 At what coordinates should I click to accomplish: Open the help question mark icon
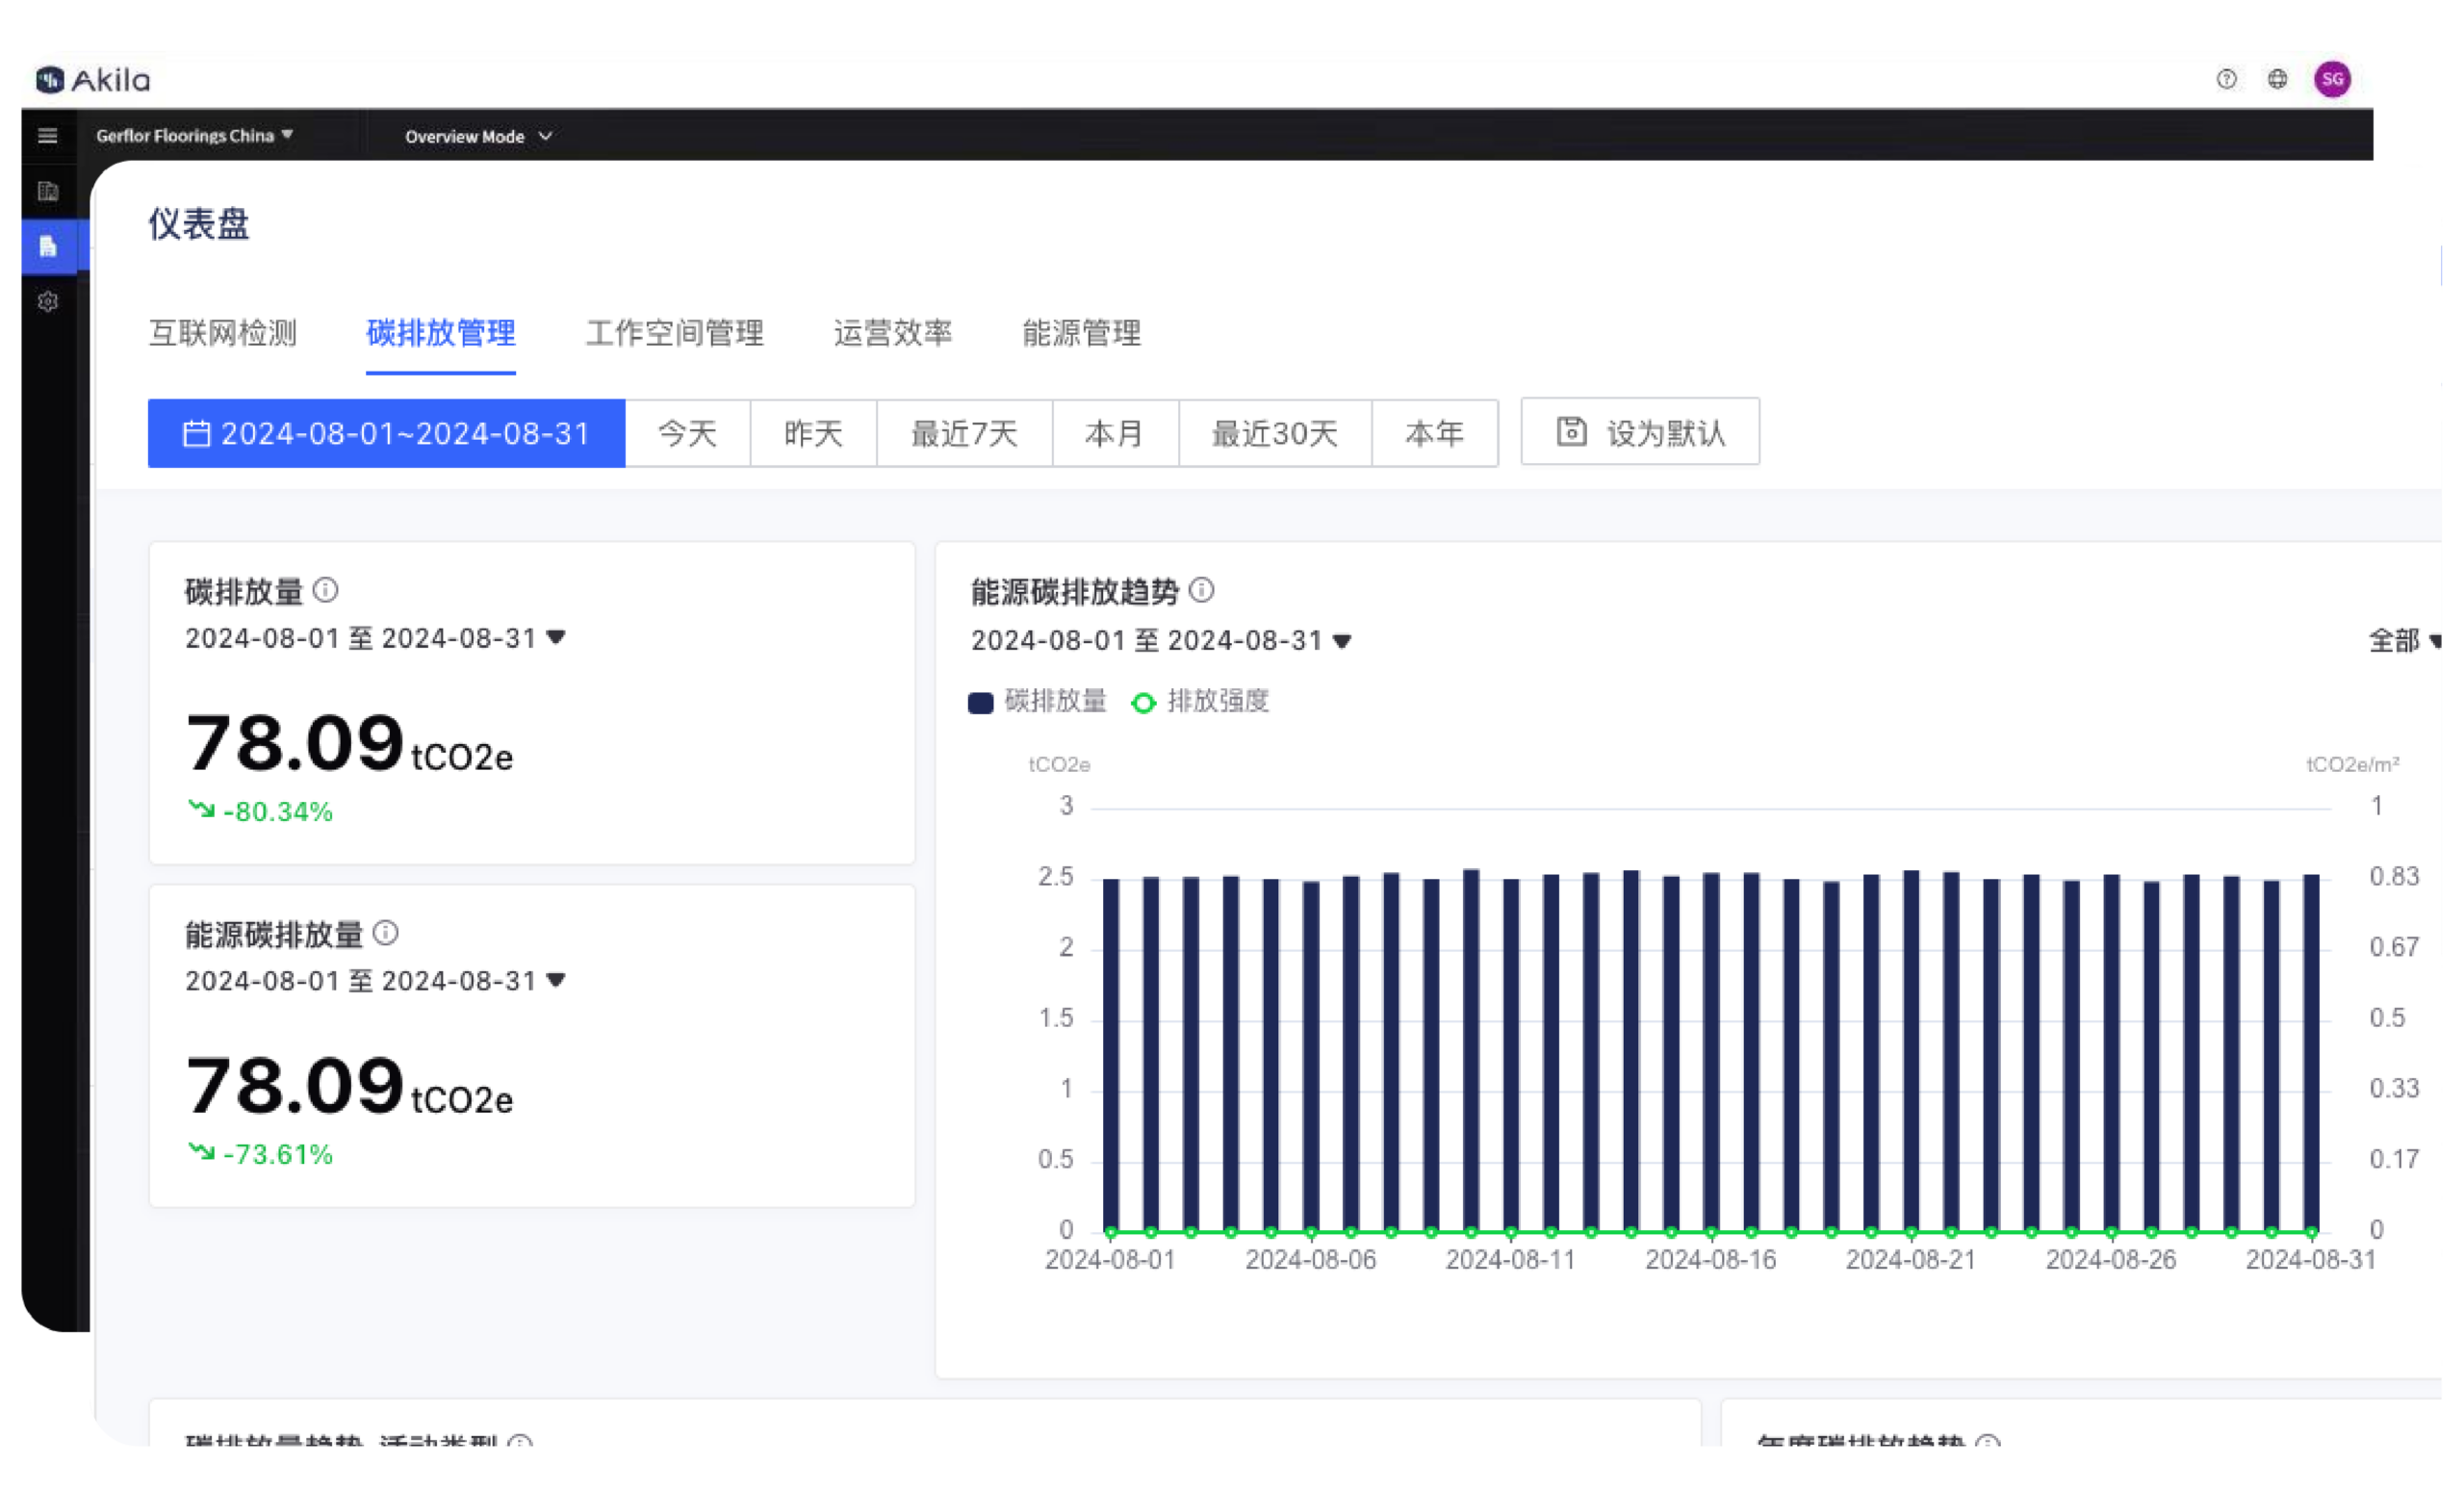[2226, 79]
